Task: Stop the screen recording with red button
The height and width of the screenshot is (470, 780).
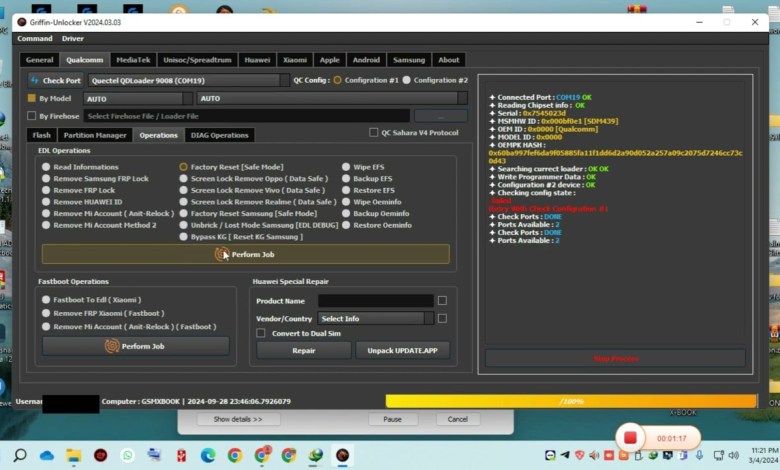Action: (630, 438)
